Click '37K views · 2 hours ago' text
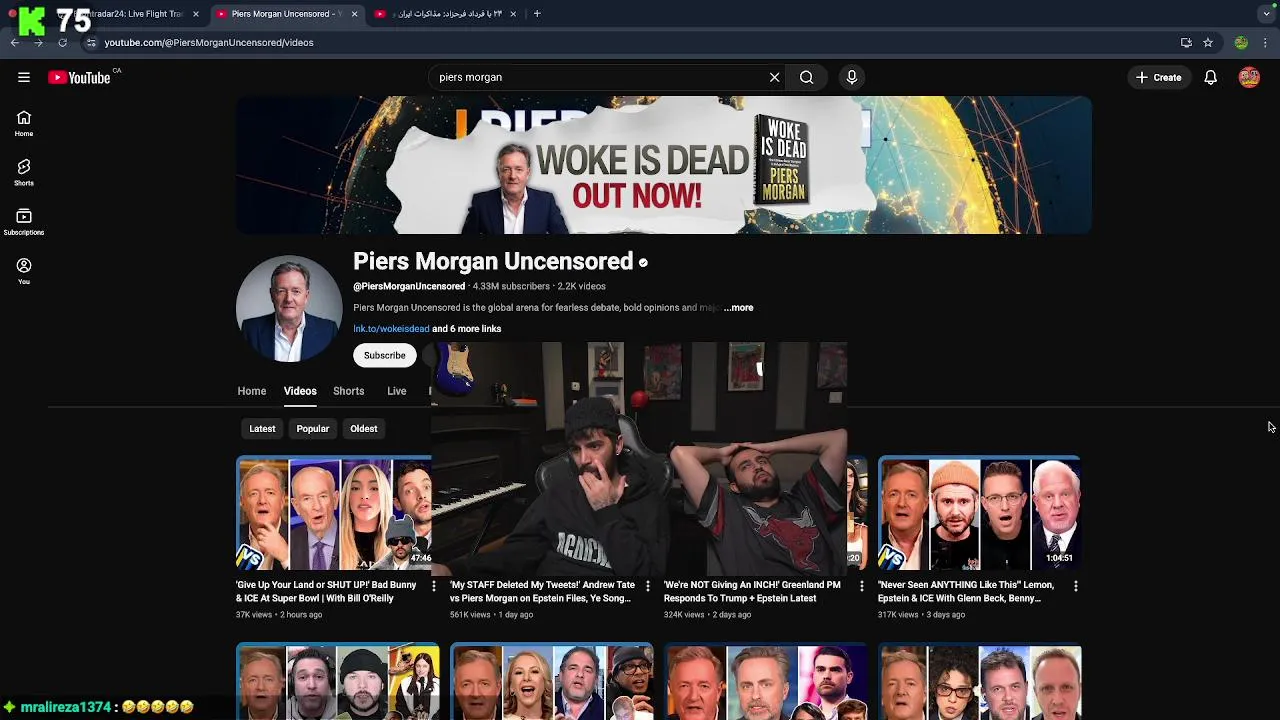 coord(279,615)
